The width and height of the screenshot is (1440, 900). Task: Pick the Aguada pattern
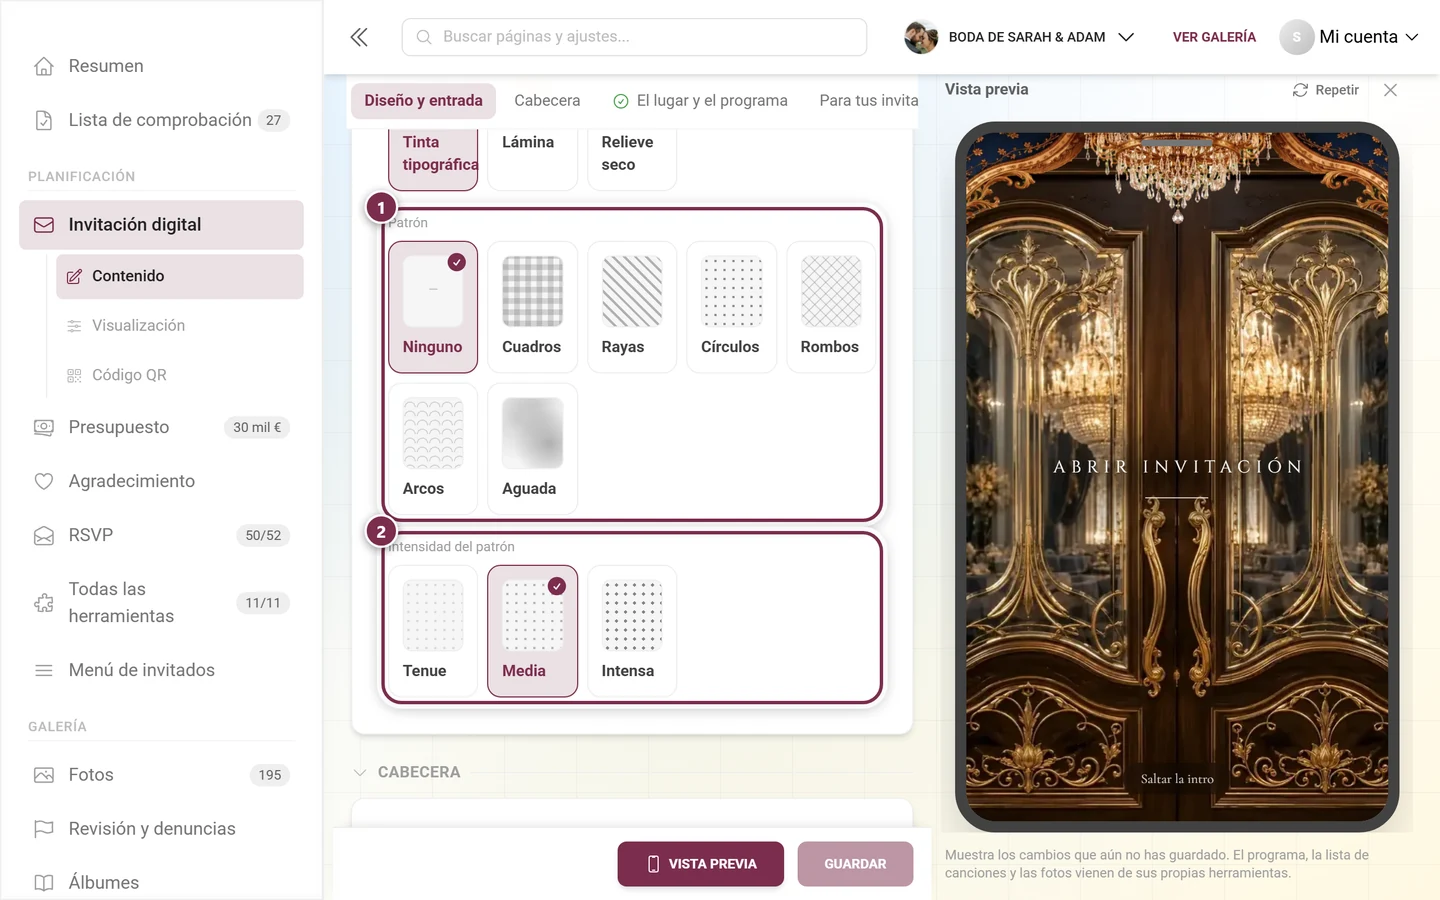pos(532,449)
